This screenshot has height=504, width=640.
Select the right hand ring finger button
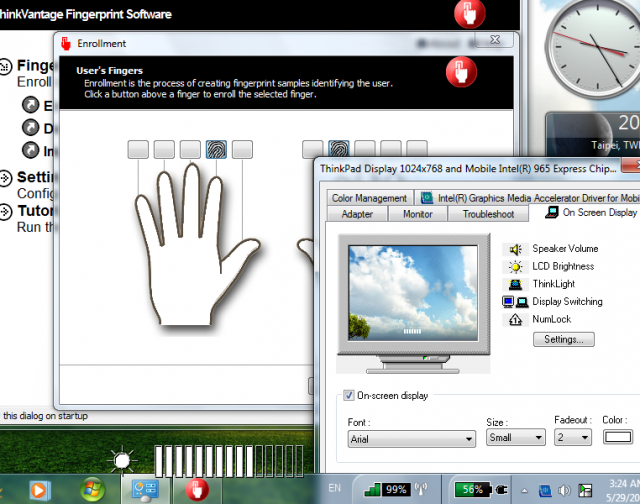391,149
